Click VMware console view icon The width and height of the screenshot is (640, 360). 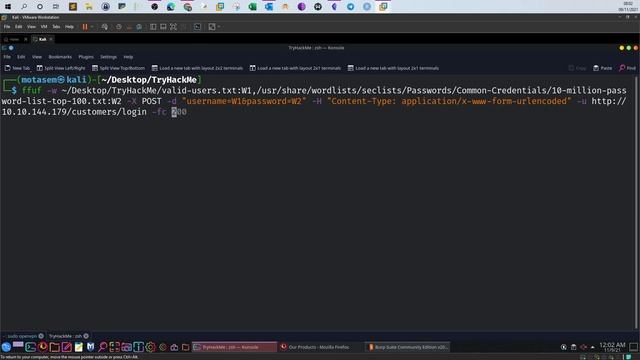point(198,27)
